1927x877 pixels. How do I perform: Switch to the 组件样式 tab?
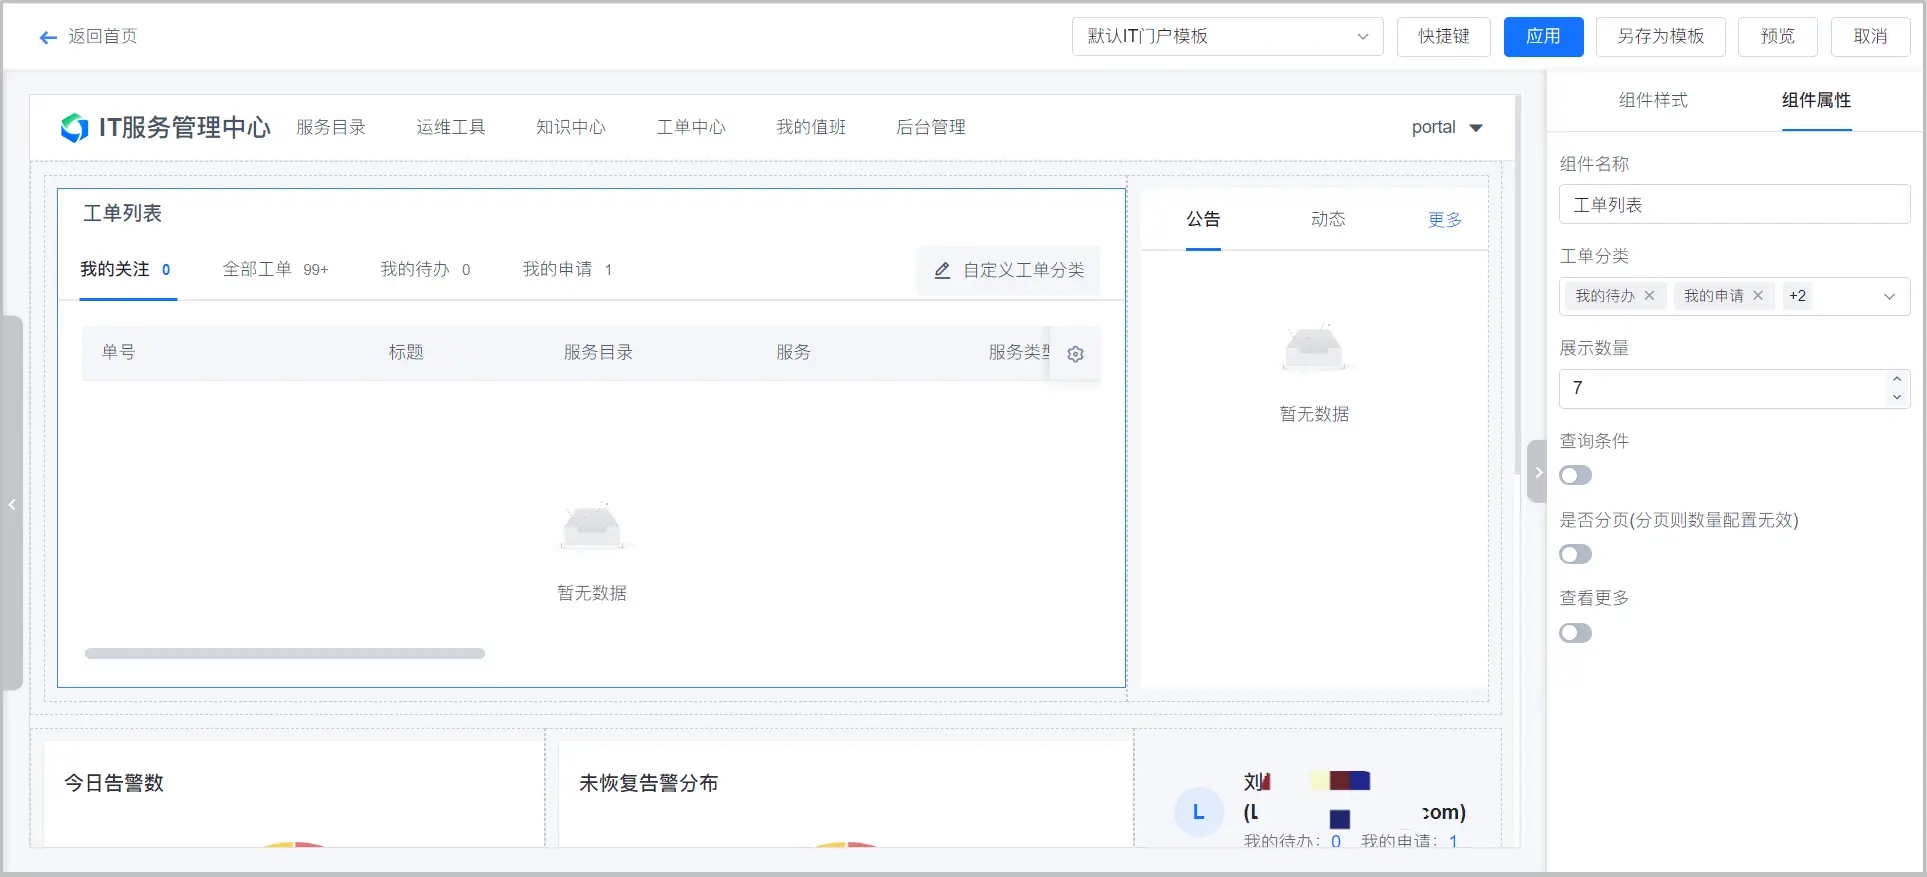(x=1652, y=100)
